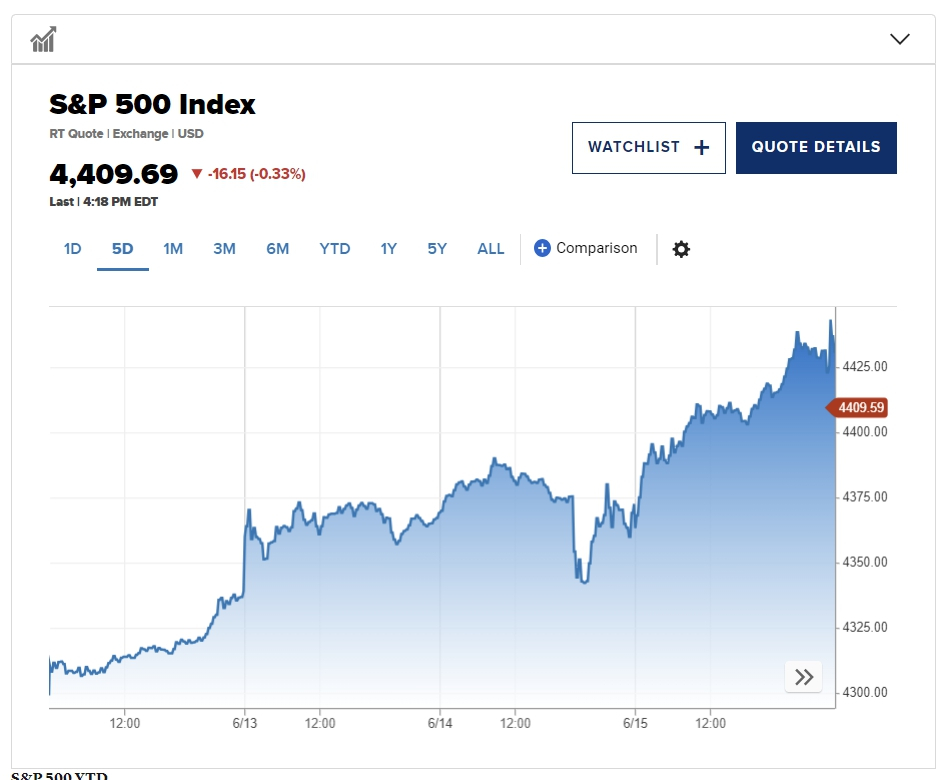This screenshot has width=949, height=780.
Task: Open chart settings gear icon
Action: (681, 249)
